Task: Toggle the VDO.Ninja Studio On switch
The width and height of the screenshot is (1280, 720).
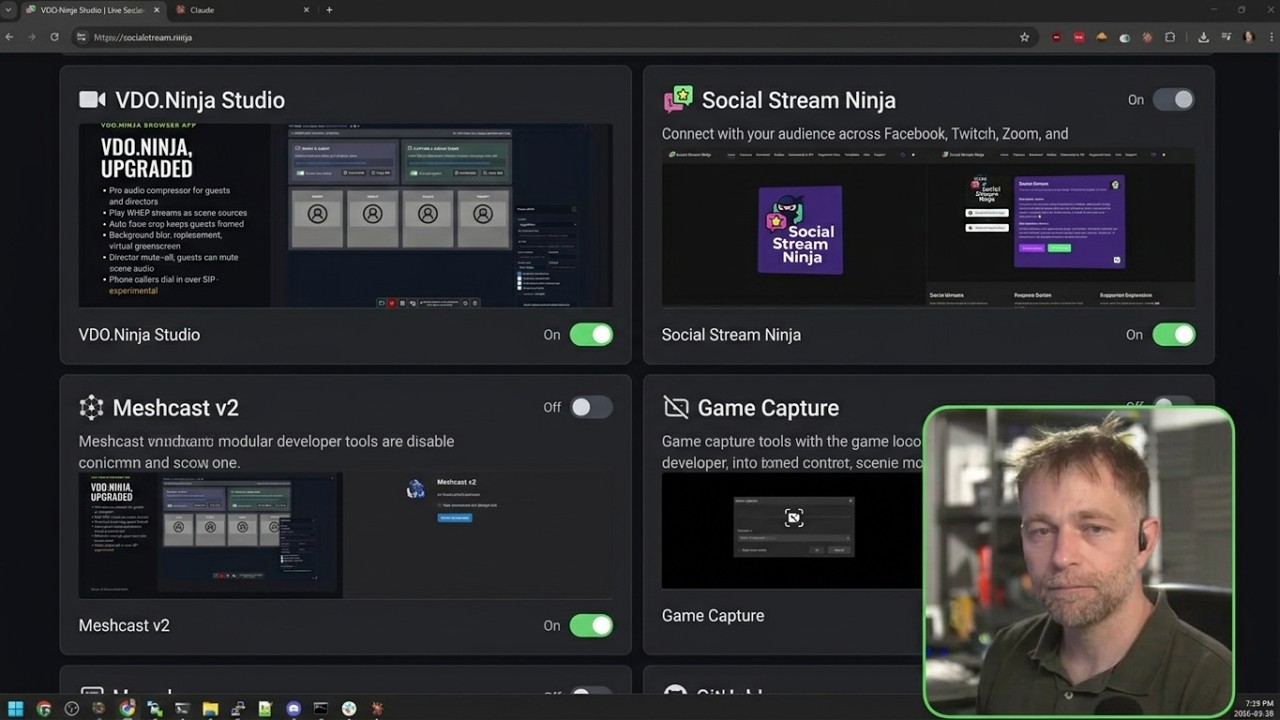Action: 591,335
